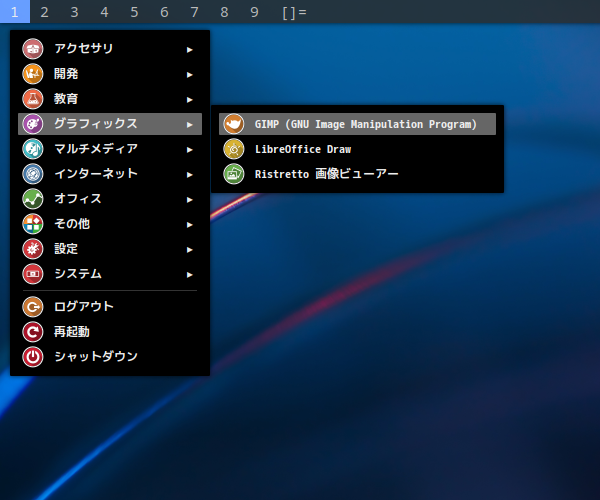Open the アクセサリ menu entry

point(110,49)
